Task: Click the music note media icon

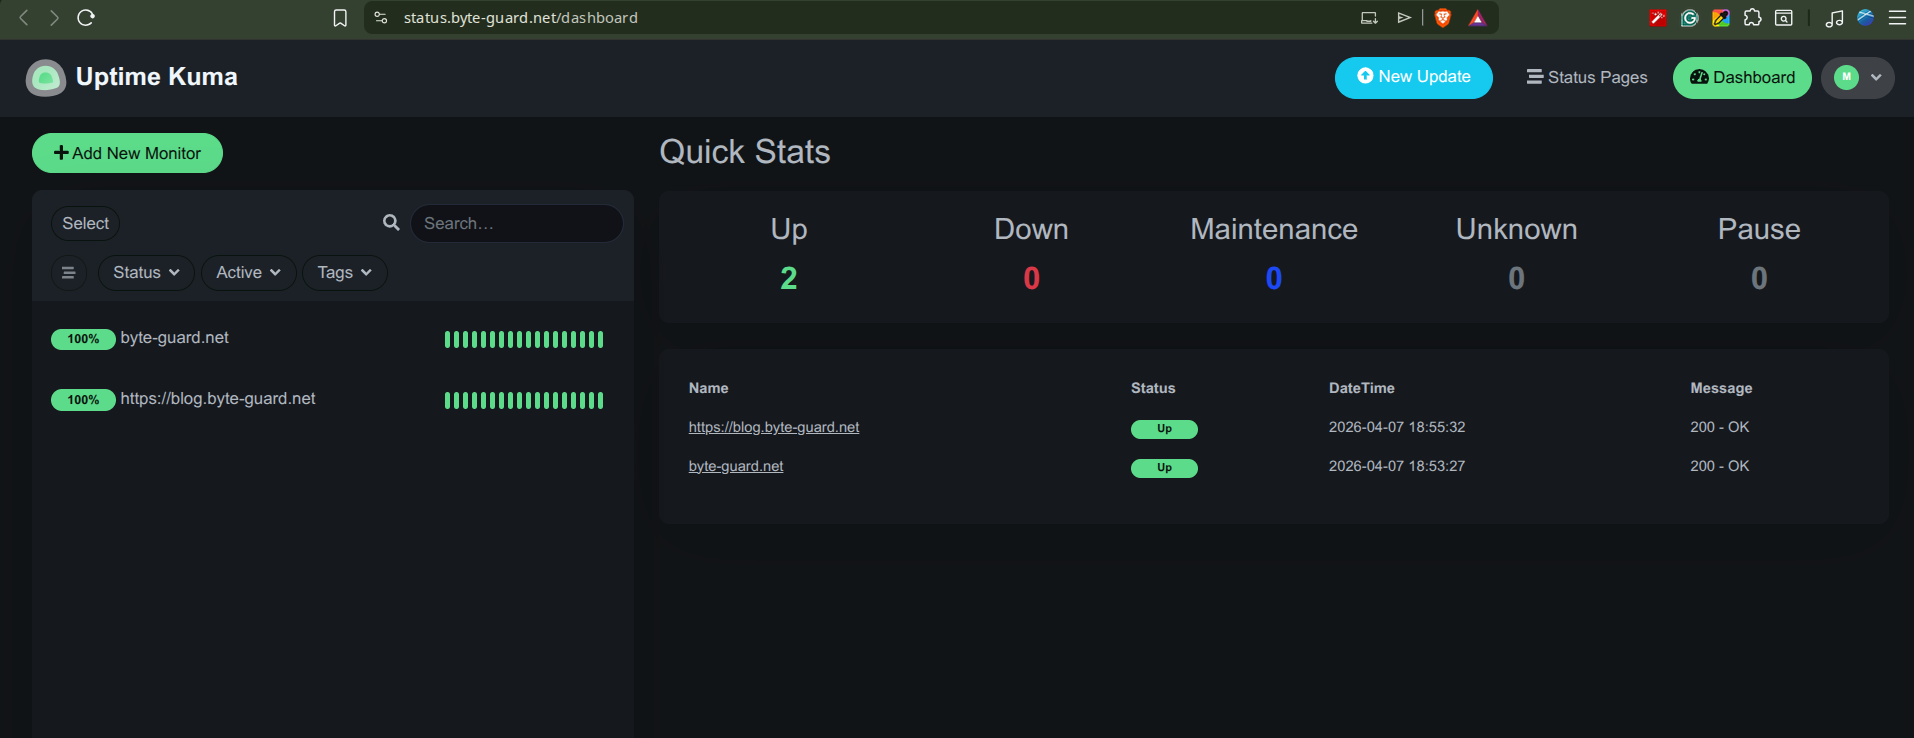Action: [x=1834, y=18]
